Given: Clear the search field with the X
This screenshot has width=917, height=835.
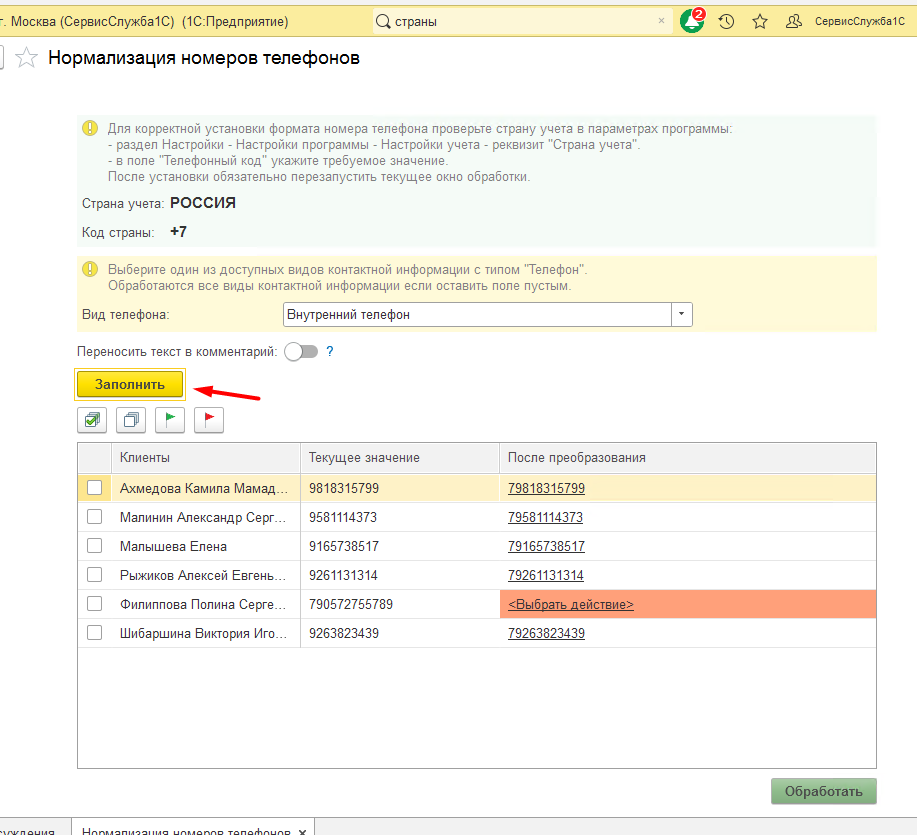Looking at the screenshot, I should coord(661,21).
